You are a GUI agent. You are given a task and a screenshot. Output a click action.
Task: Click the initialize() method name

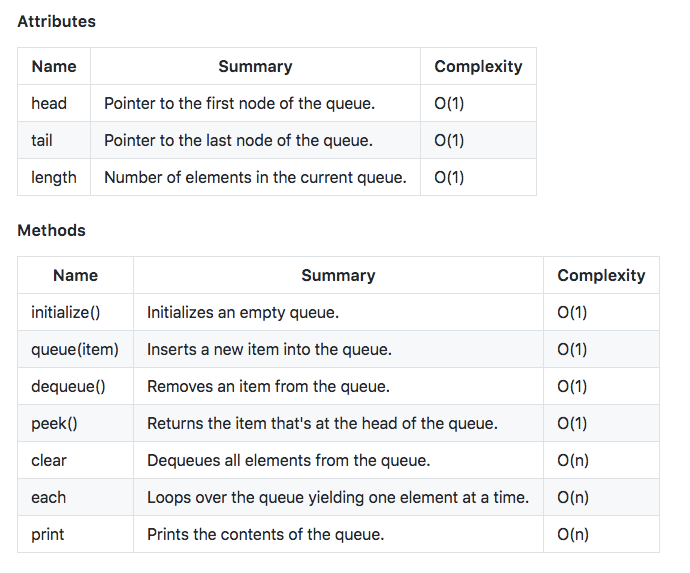(66, 312)
